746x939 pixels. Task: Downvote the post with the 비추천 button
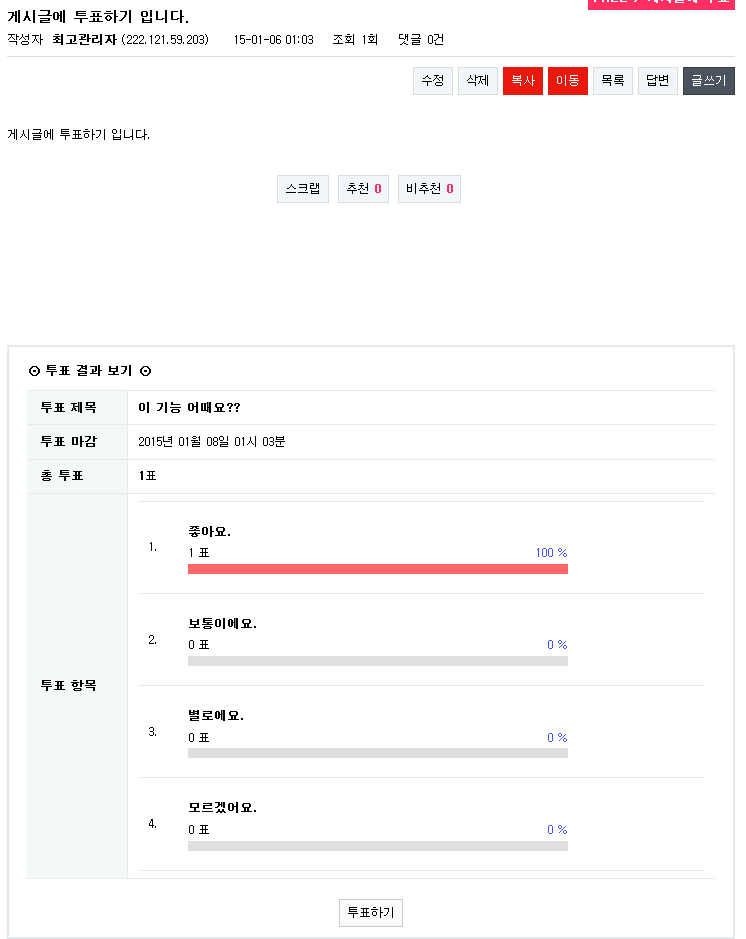click(429, 189)
